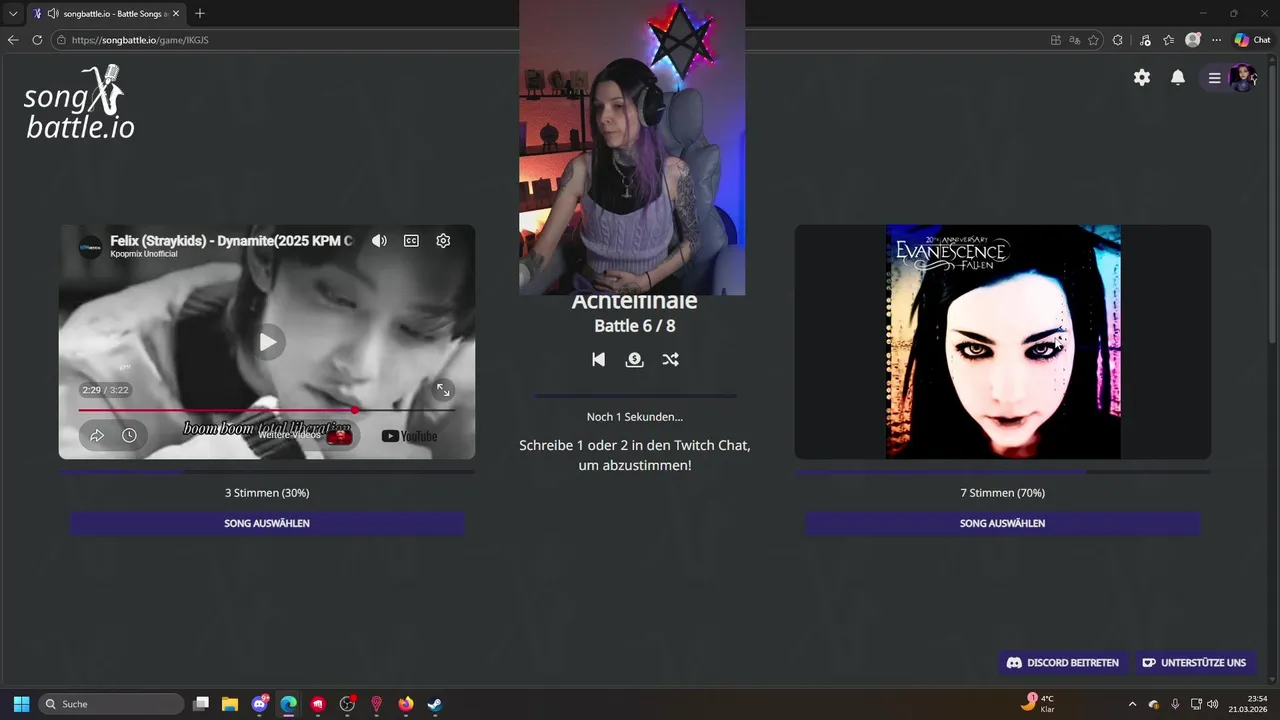
Task: Open the YouTube player settings gear
Action: click(x=443, y=240)
